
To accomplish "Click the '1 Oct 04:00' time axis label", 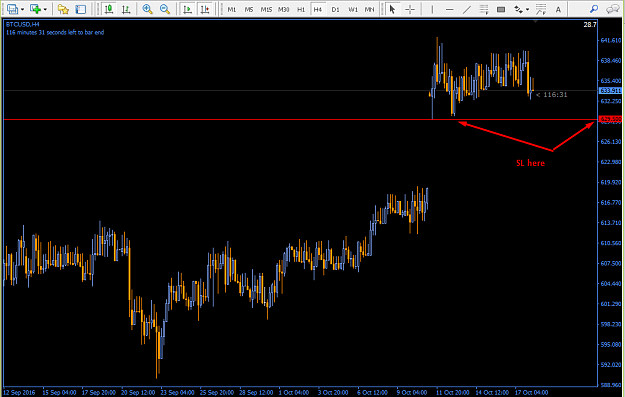I will point(294,393).
